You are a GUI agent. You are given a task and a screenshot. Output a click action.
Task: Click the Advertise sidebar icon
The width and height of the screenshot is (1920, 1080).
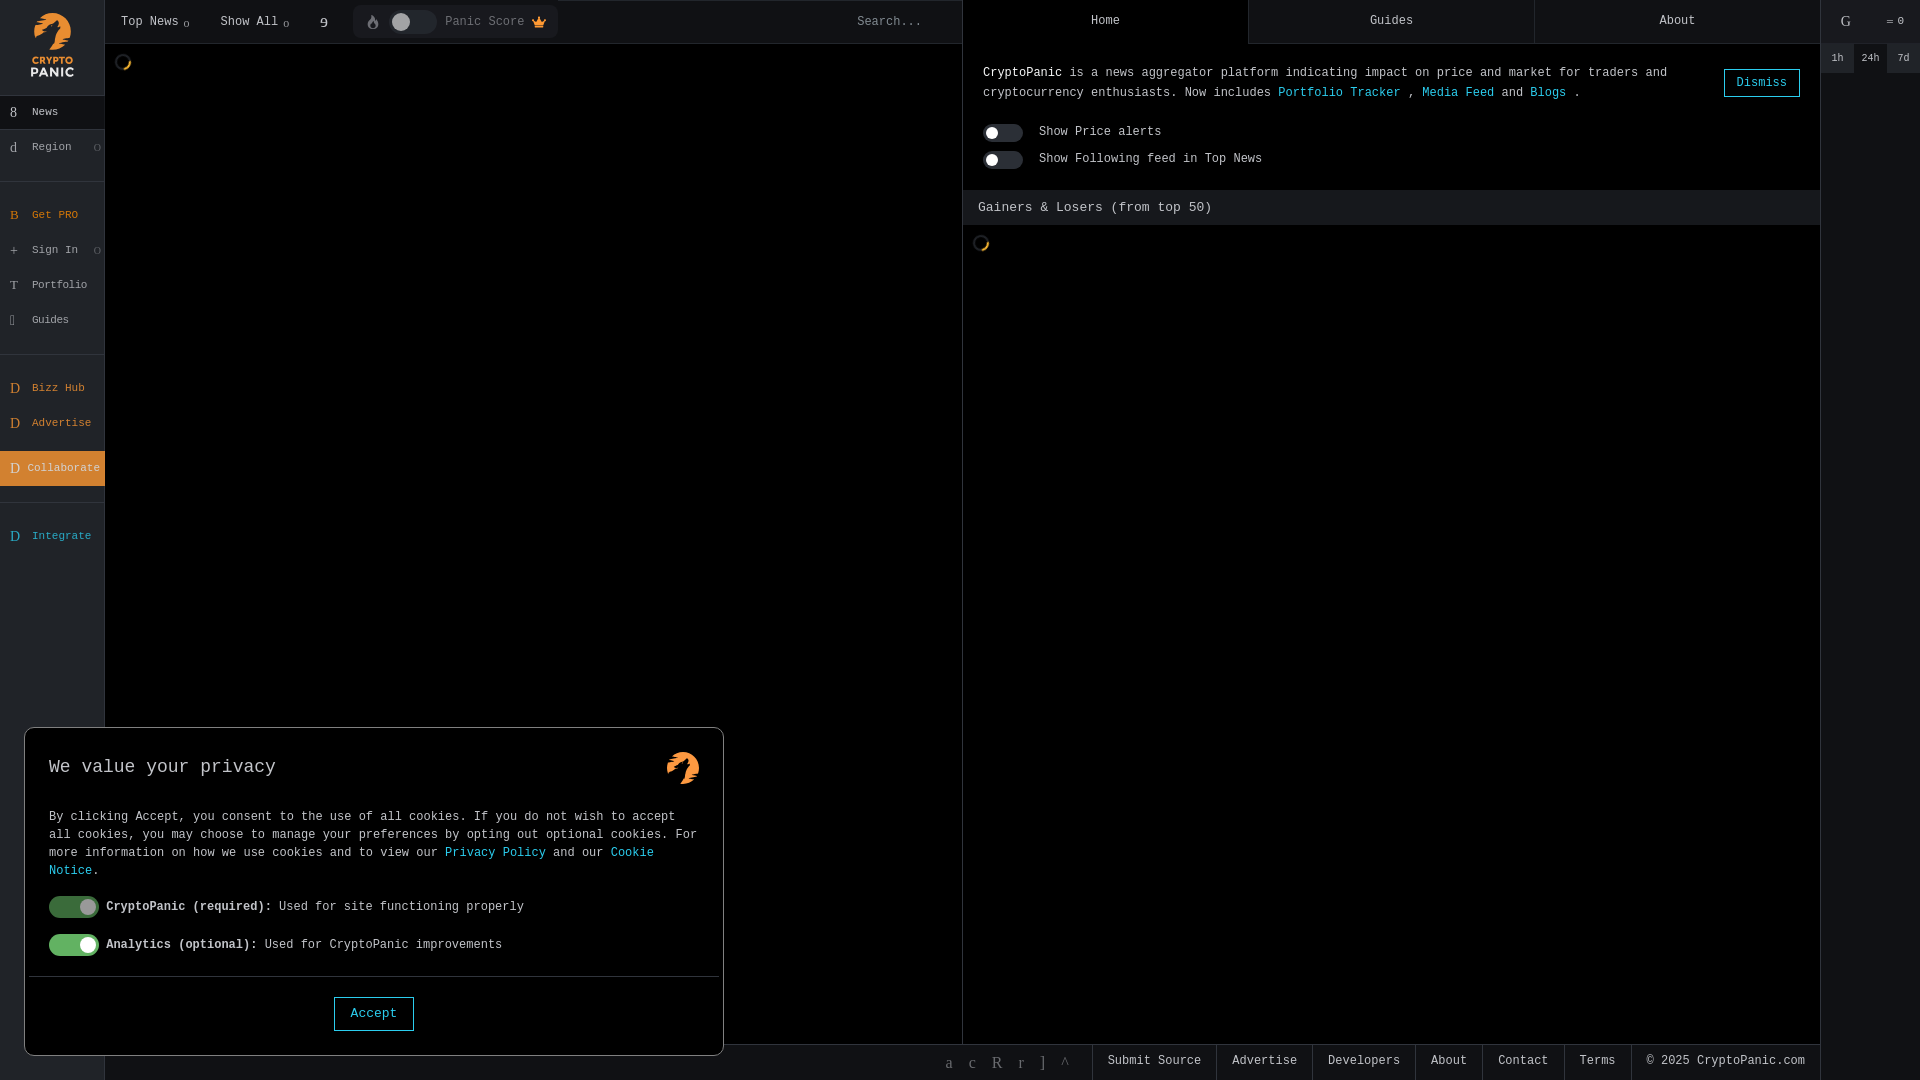[x=15, y=424]
